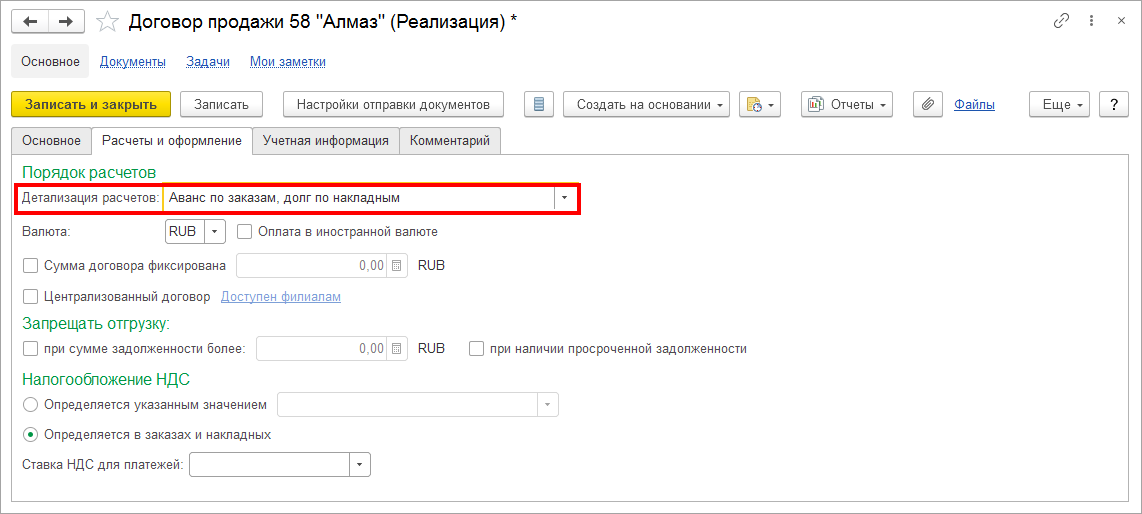
Task: Toggle "Централизованный договор" checkbox
Action: pyautogui.click(x=30, y=297)
